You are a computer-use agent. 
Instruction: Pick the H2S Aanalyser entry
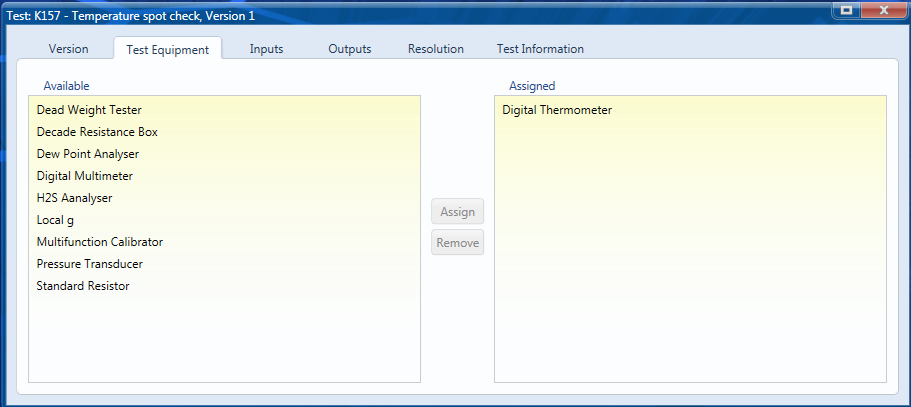coord(224,198)
